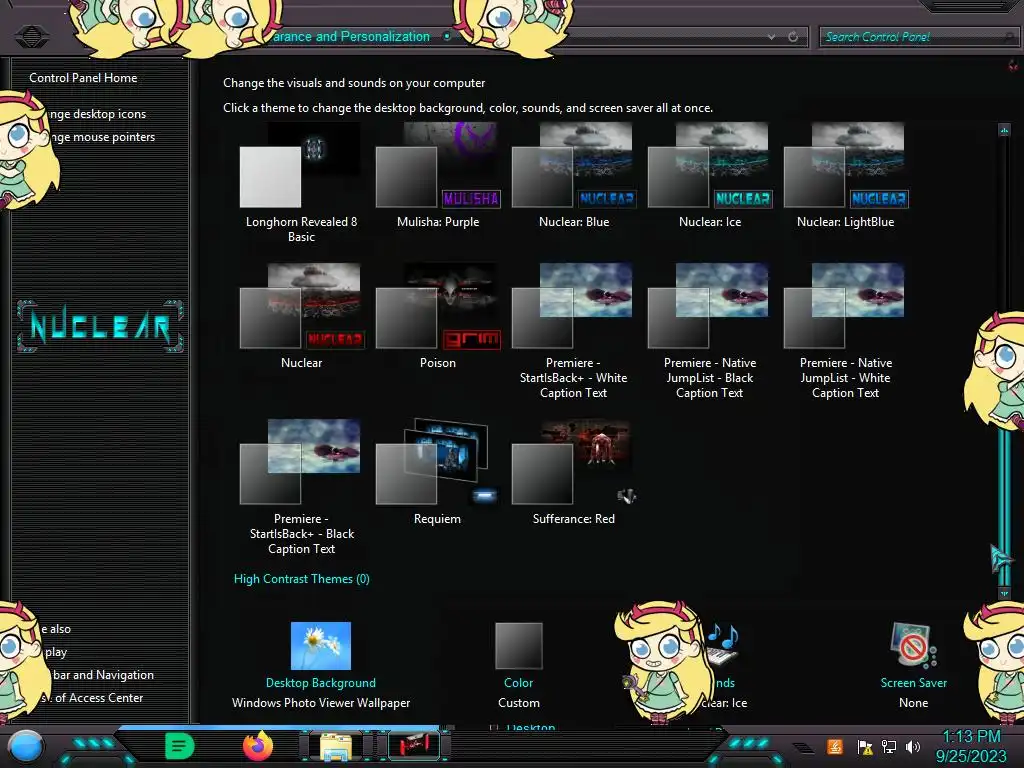Select the Poison theme

pos(438,316)
